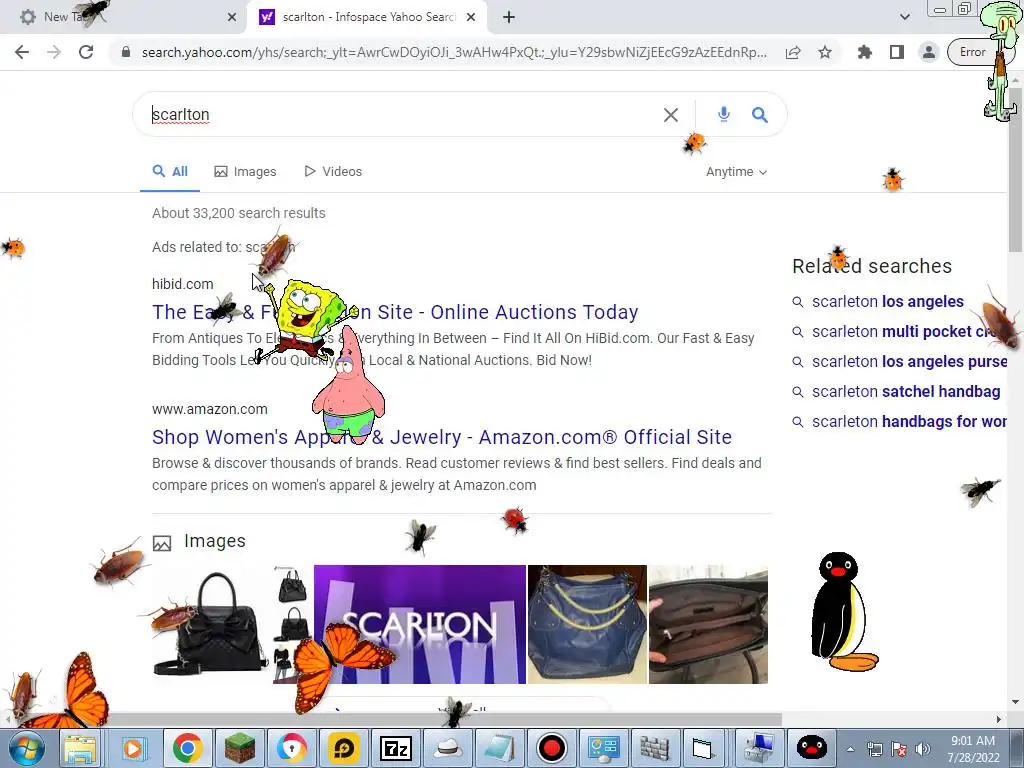The height and width of the screenshot is (768, 1024).
Task: Open related search scarleton los angeles purse
Action: click(x=899, y=362)
